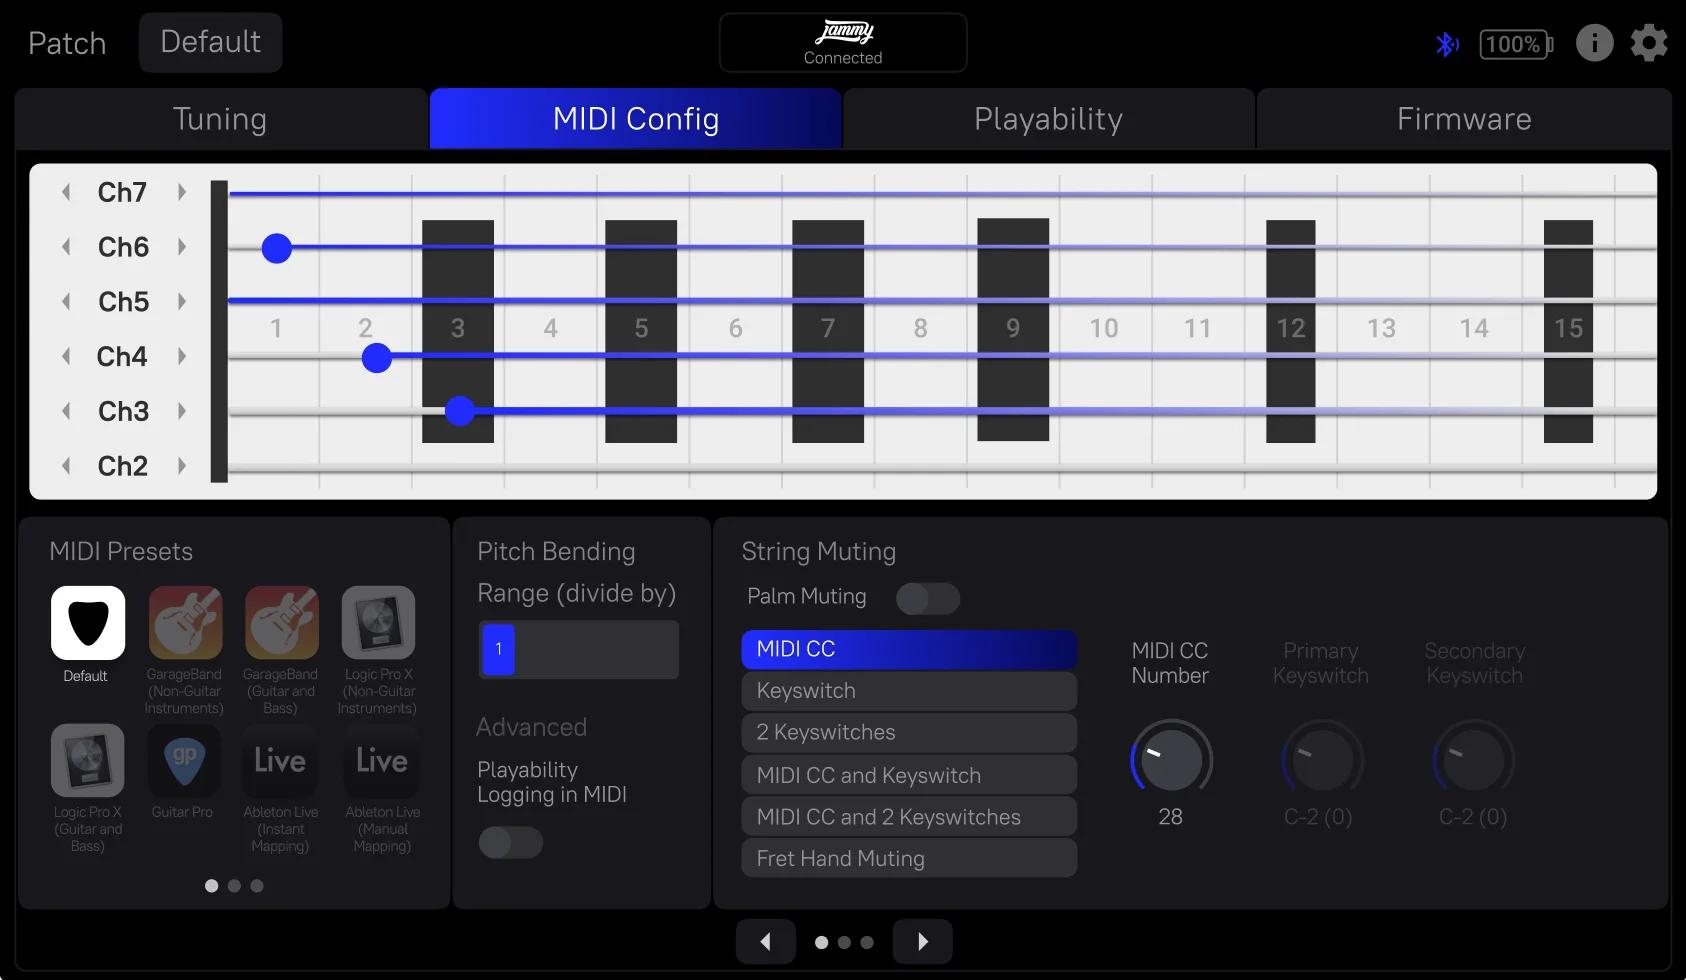Select Keyswitch string muting mode
The image size is (1686, 980).
[x=909, y=691]
